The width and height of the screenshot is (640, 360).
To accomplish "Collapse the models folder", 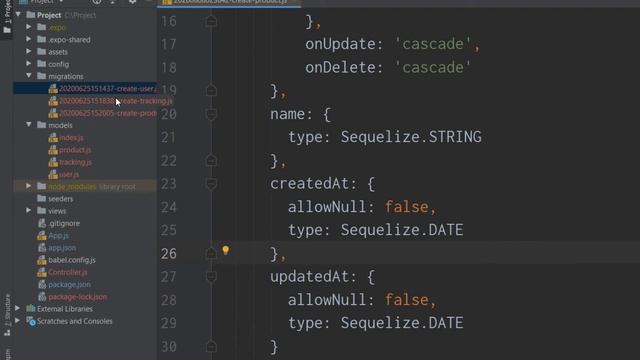I will [x=29, y=124].
